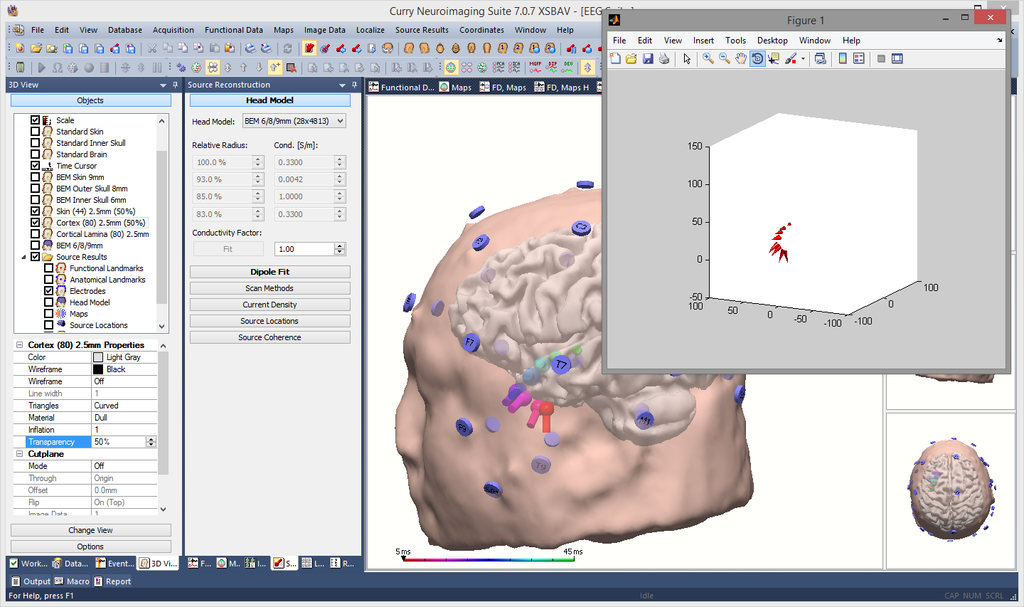Collapse the Source Results tree folder
The height and width of the screenshot is (607, 1024).
click(x=23, y=257)
